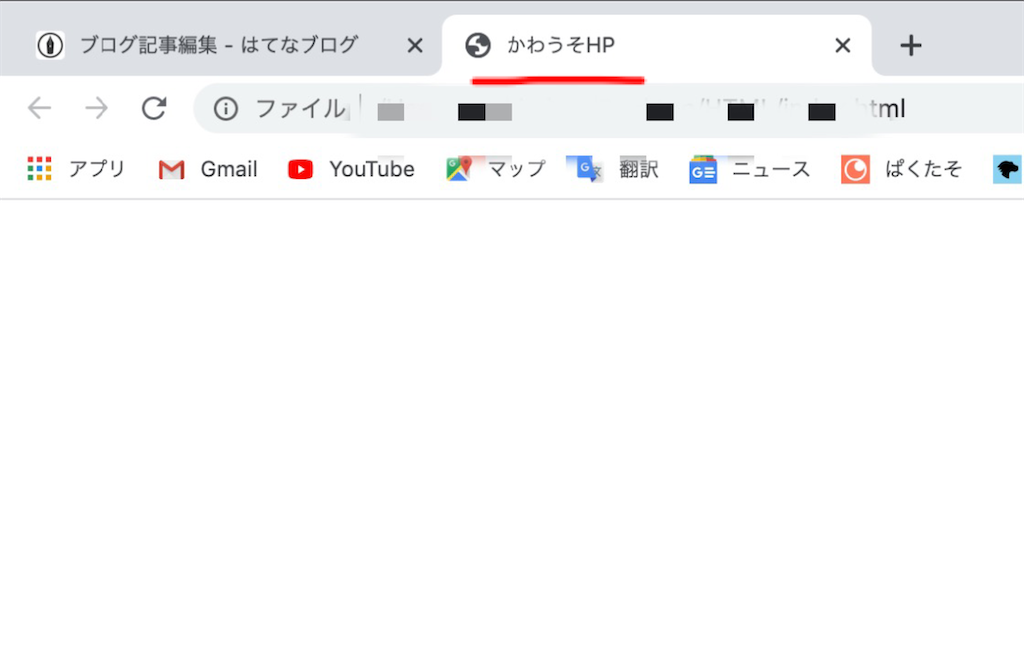Image resolution: width=1024 pixels, height=655 pixels.
Task: Click the Hatena Blog favicon on left tab
Action: (x=50, y=44)
